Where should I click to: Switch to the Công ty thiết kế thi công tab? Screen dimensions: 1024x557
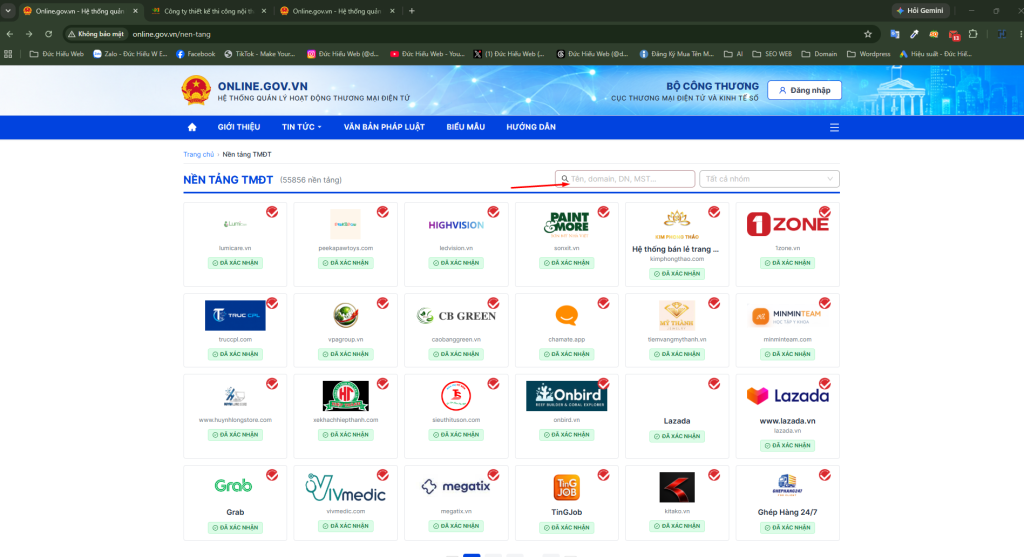[208, 11]
